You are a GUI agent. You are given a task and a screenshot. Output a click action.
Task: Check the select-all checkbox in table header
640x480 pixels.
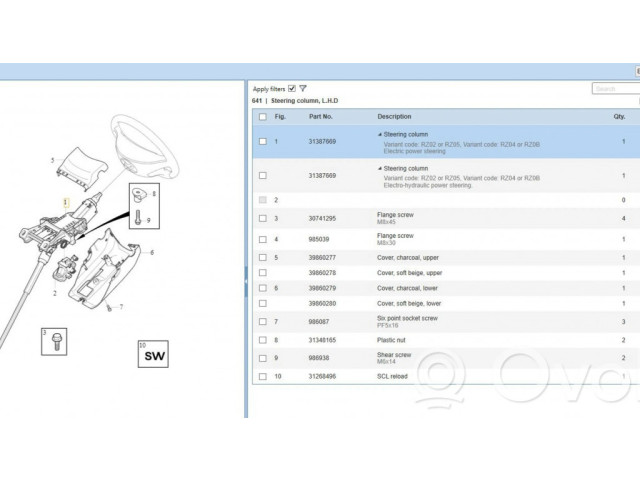(263, 116)
